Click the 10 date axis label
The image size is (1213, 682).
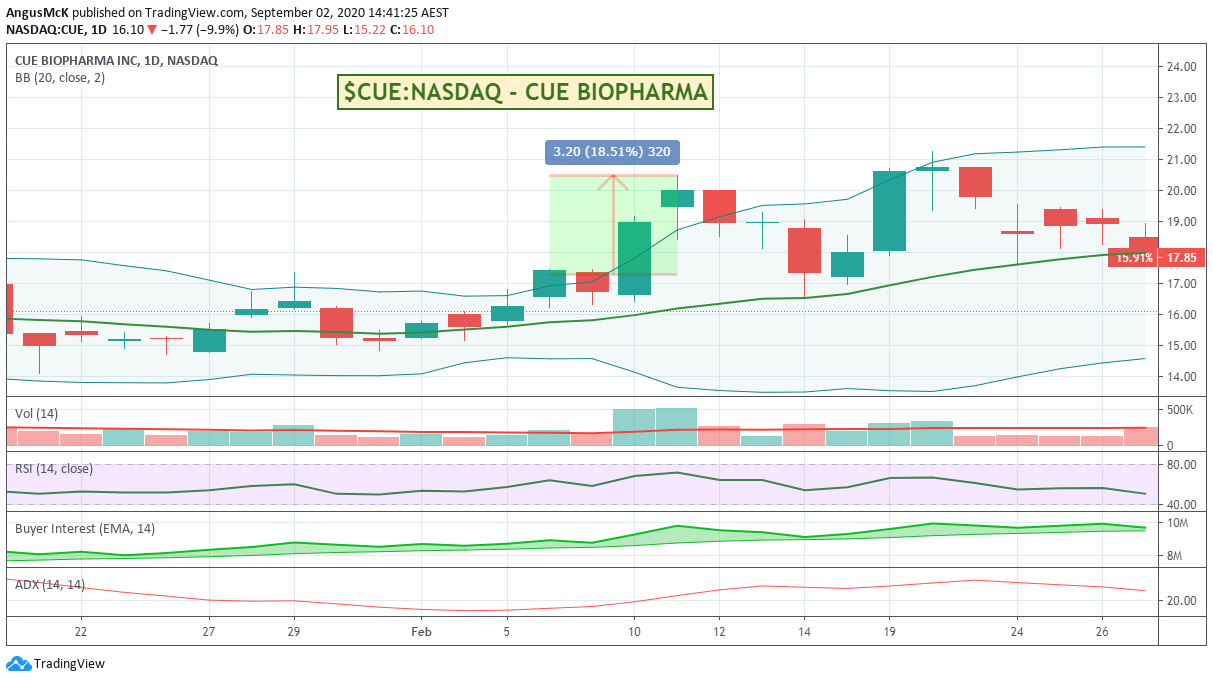pyautogui.click(x=634, y=632)
